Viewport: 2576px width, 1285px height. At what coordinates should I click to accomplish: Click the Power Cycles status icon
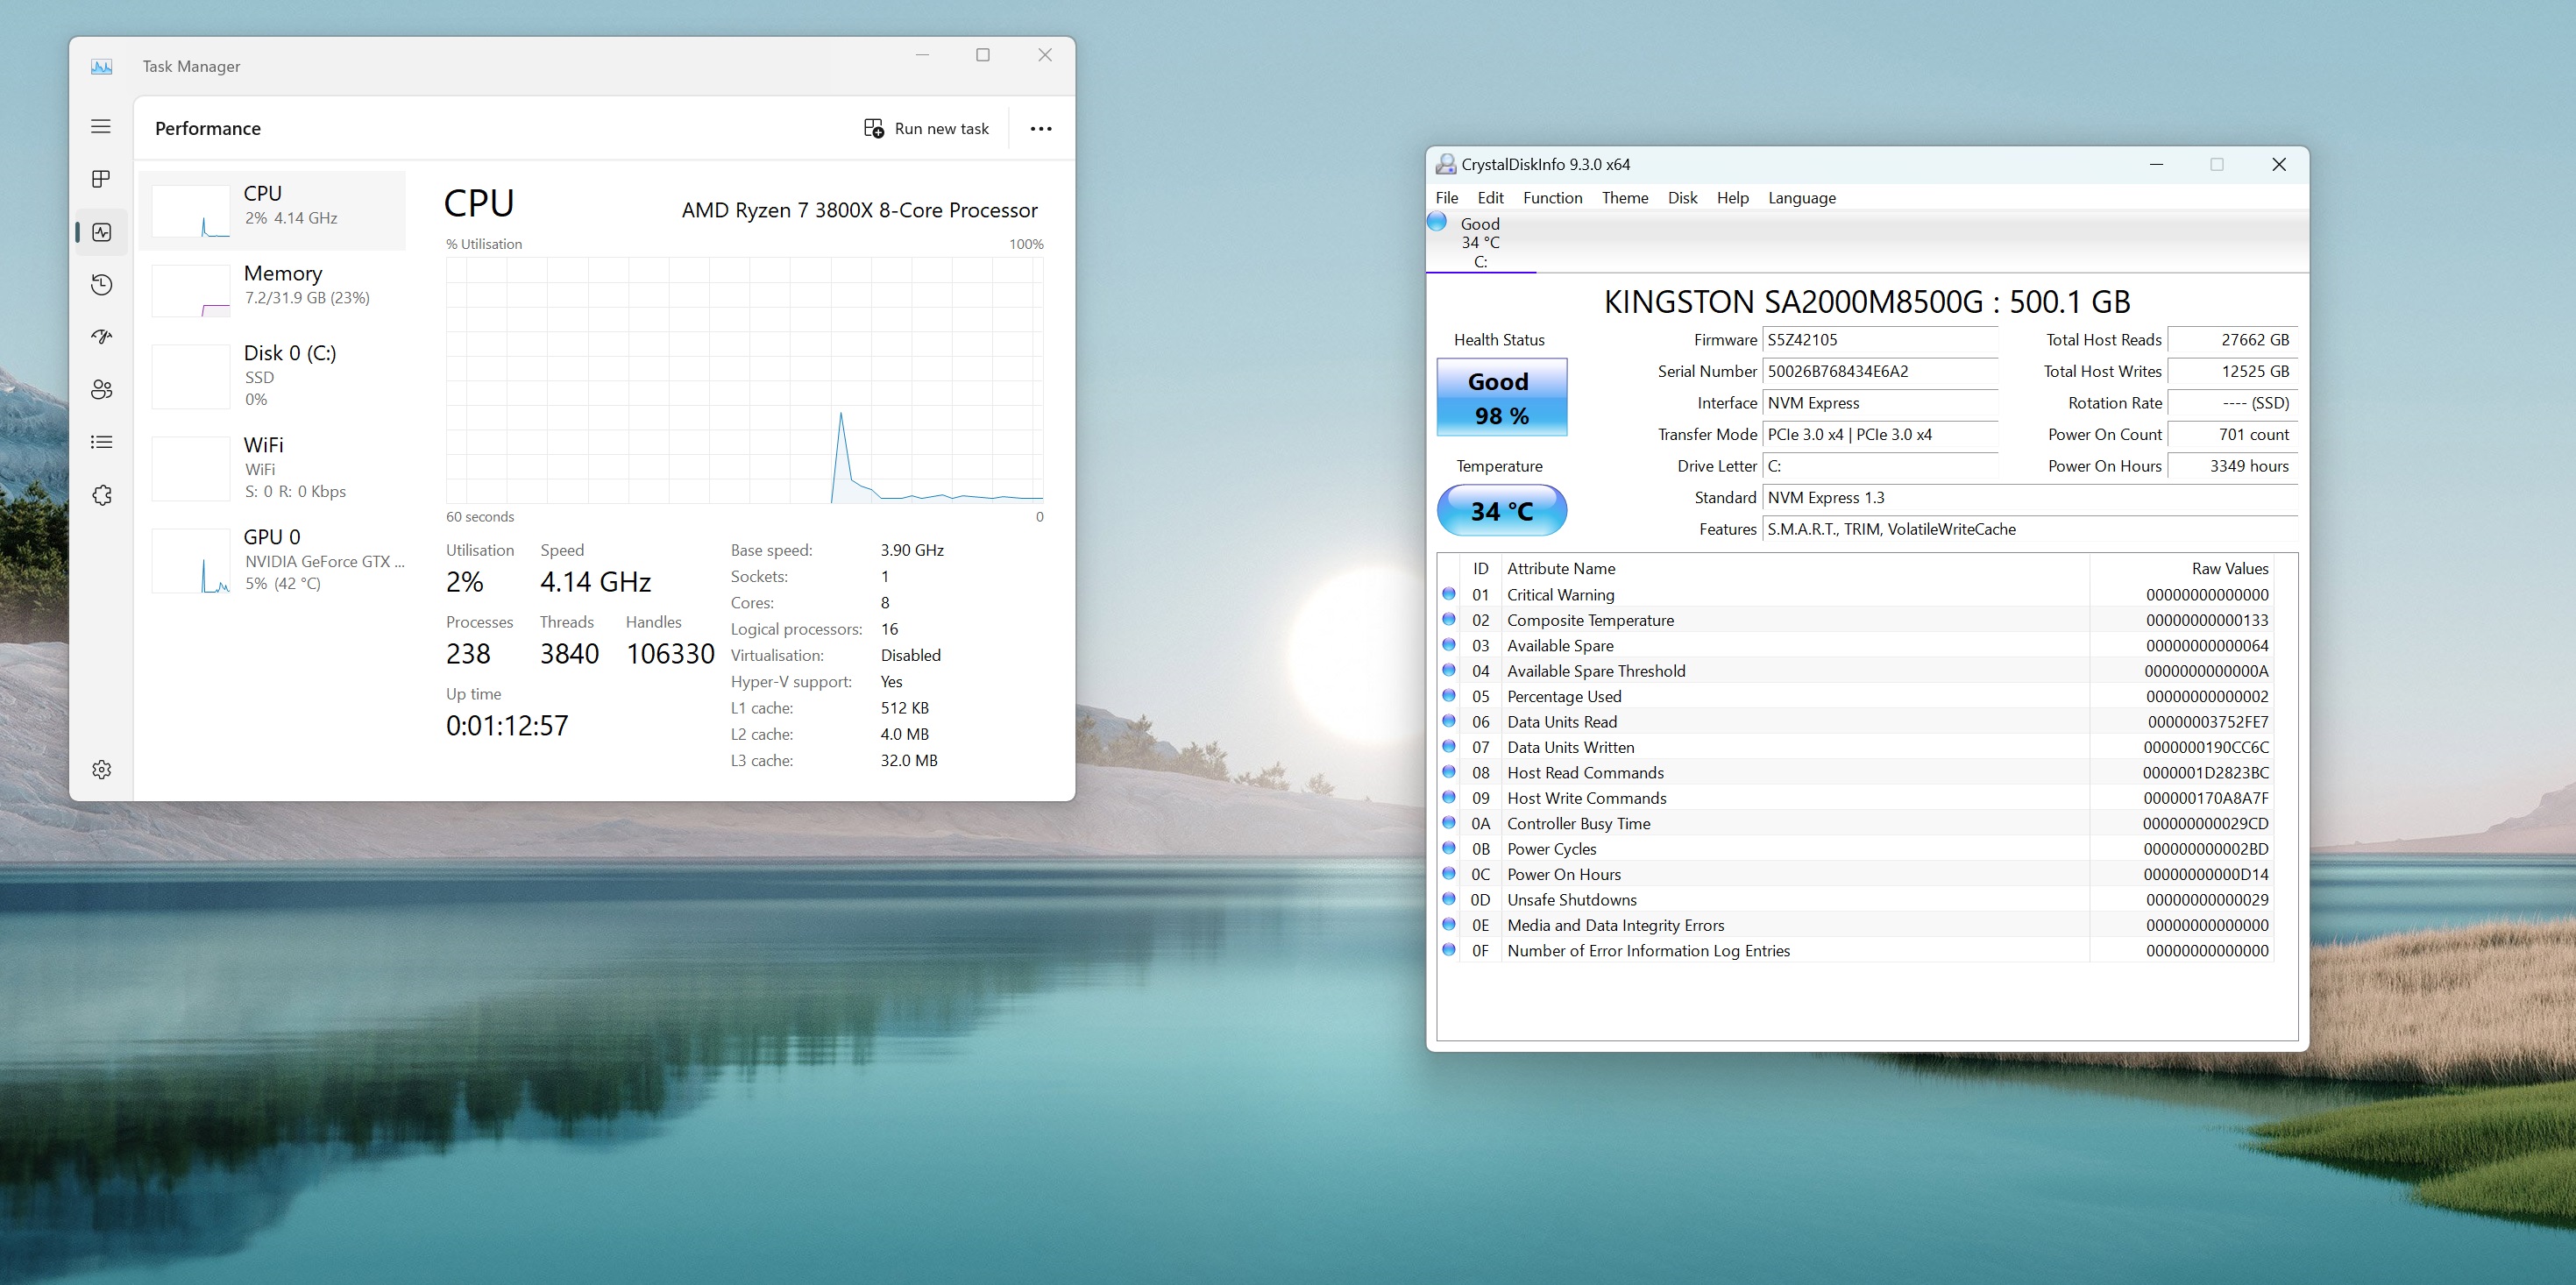(x=1449, y=848)
